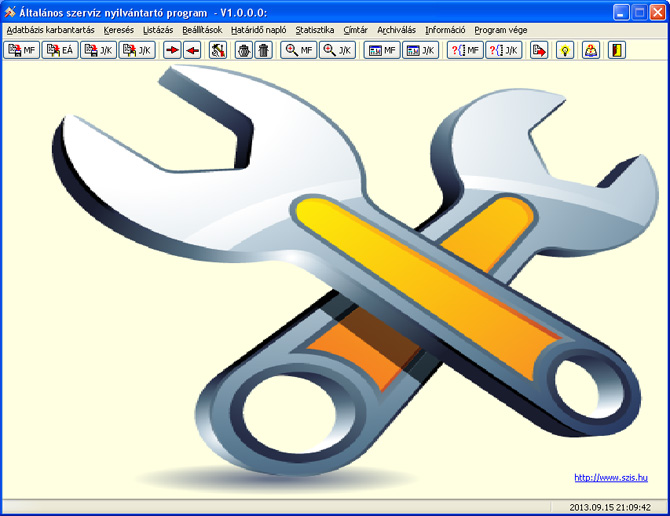
Task: Click the exit door toolbar icon
Action: [x=617, y=50]
